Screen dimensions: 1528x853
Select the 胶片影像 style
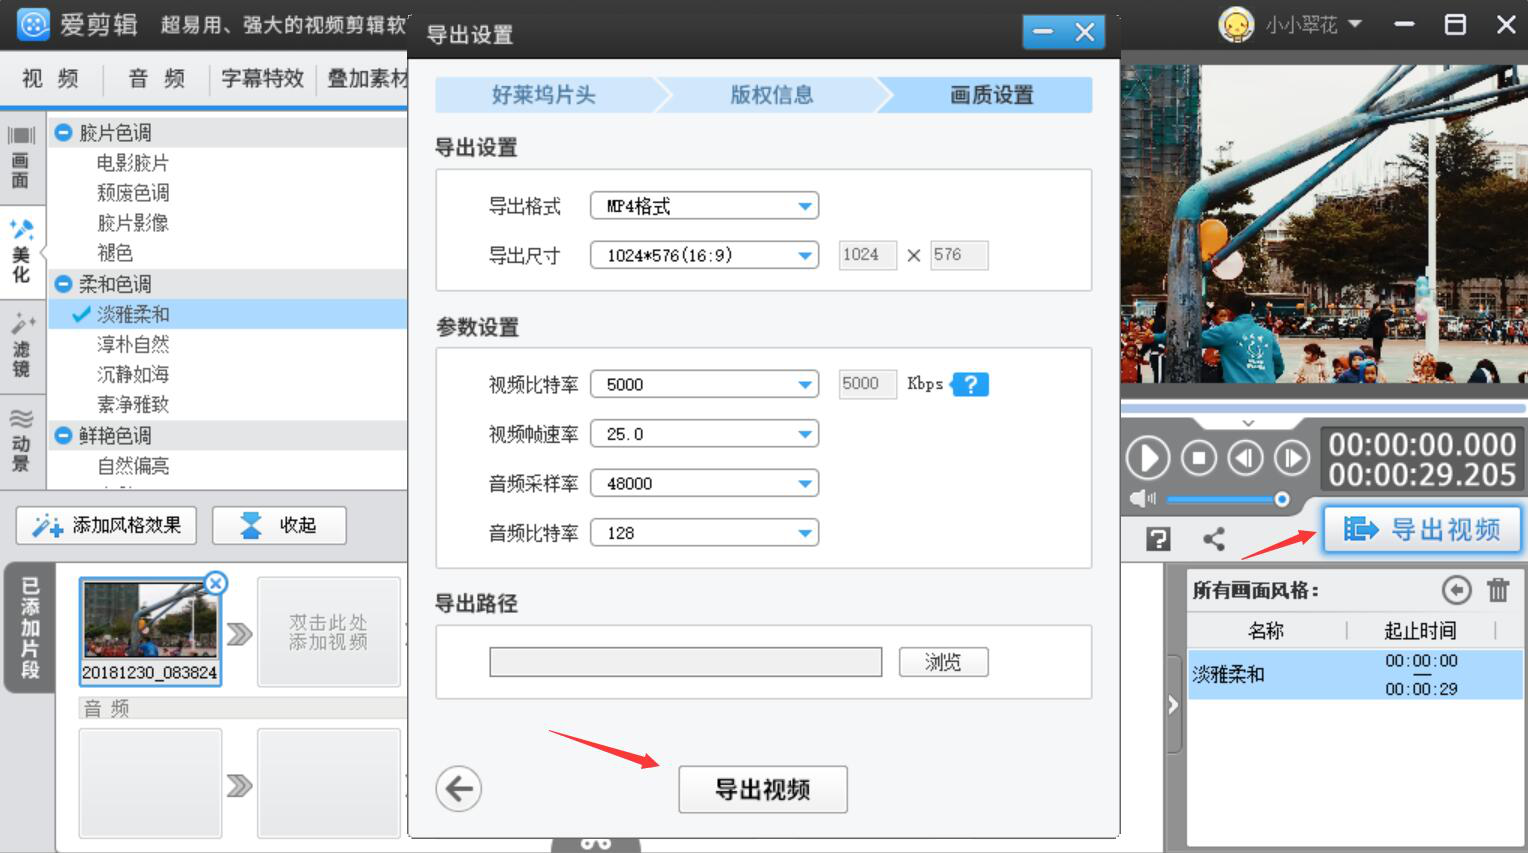point(133,223)
